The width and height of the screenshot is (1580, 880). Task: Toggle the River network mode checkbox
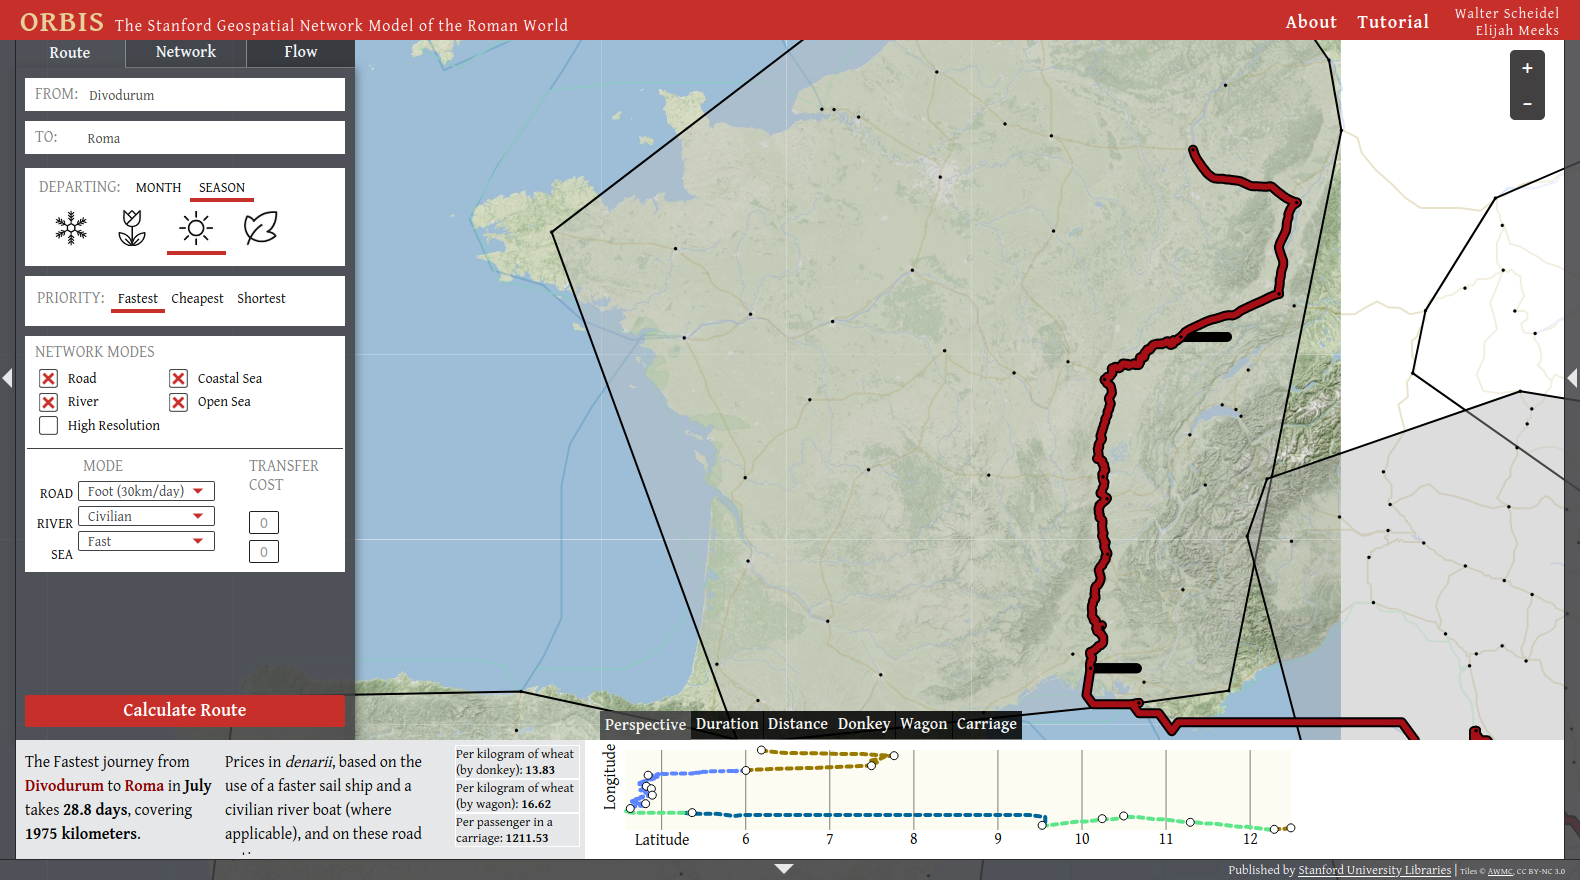click(x=48, y=402)
